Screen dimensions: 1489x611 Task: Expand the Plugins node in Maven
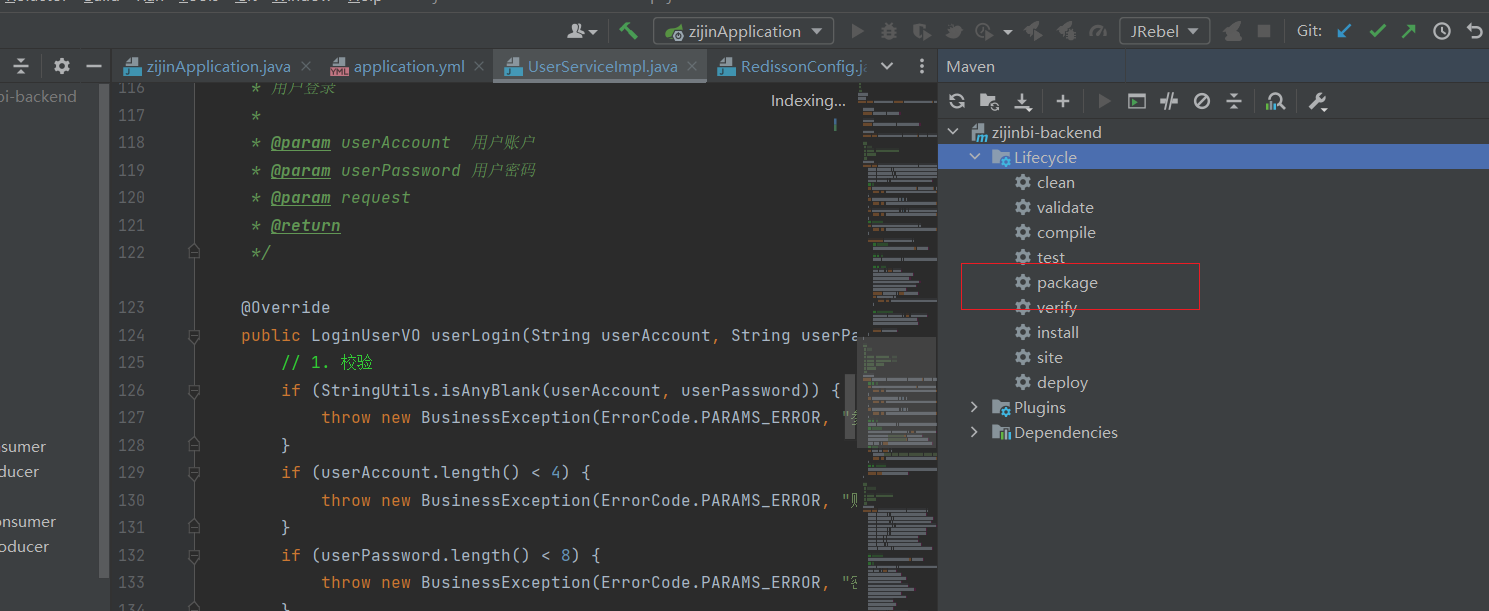pos(975,407)
